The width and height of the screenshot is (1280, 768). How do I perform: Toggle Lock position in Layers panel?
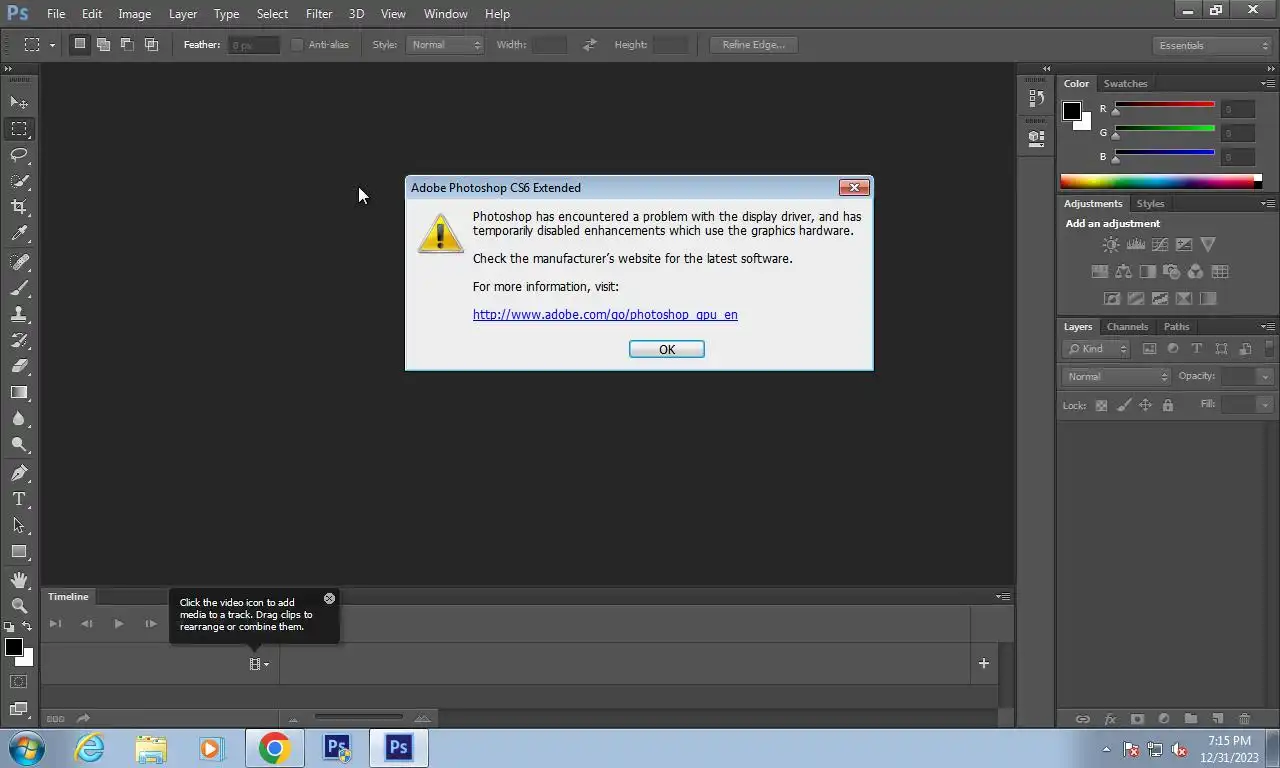1145,405
